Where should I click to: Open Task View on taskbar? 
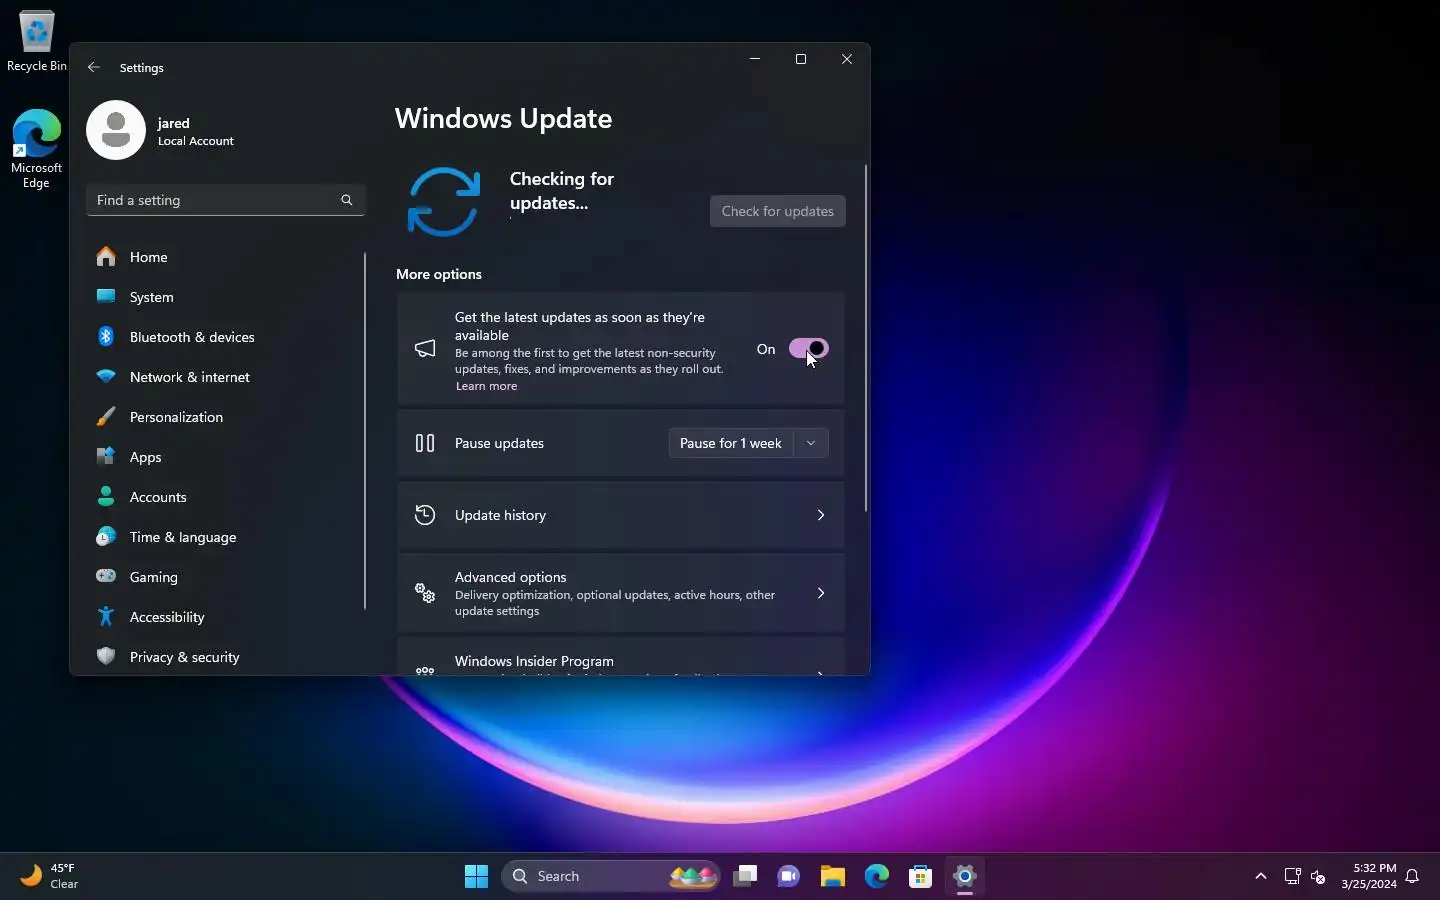745,876
